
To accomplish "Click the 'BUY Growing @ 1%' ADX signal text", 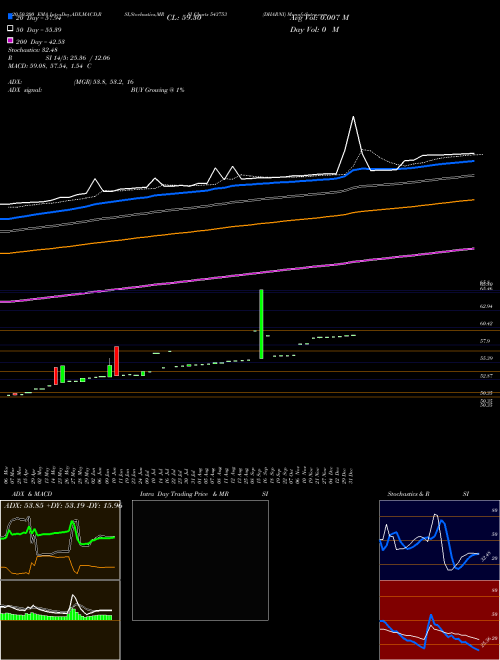I will [x=157, y=90].
